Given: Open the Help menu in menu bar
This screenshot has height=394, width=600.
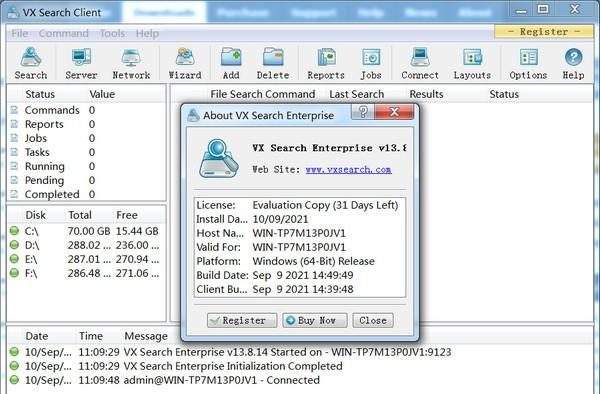Looking at the screenshot, I should click(x=147, y=34).
